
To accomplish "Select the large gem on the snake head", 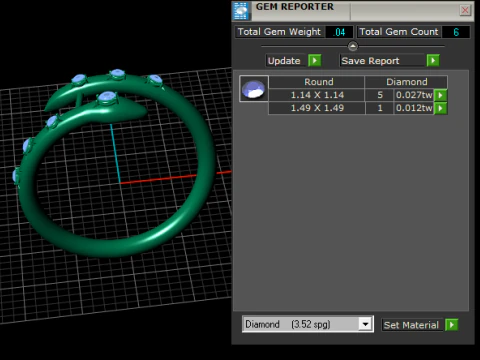I will tap(107, 97).
